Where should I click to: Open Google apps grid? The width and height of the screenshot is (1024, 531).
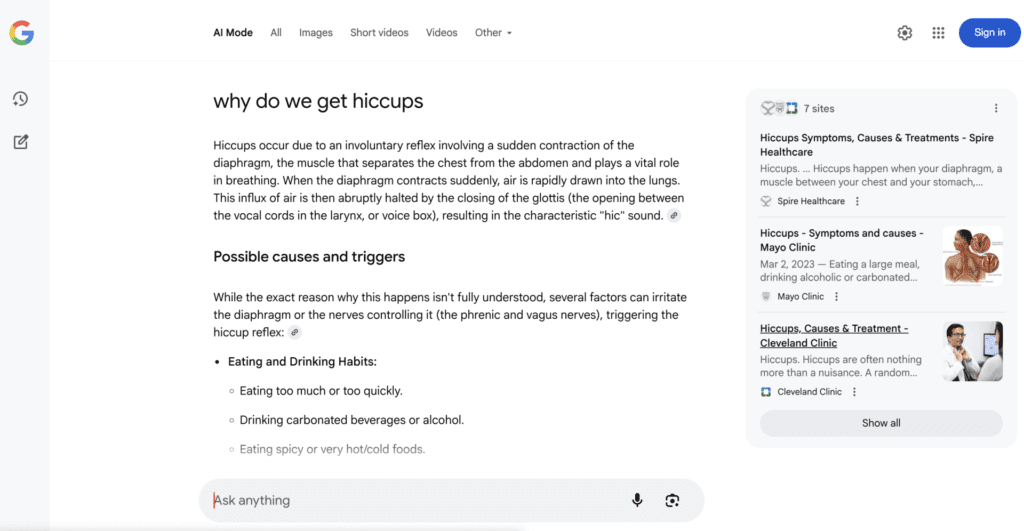(x=938, y=33)
